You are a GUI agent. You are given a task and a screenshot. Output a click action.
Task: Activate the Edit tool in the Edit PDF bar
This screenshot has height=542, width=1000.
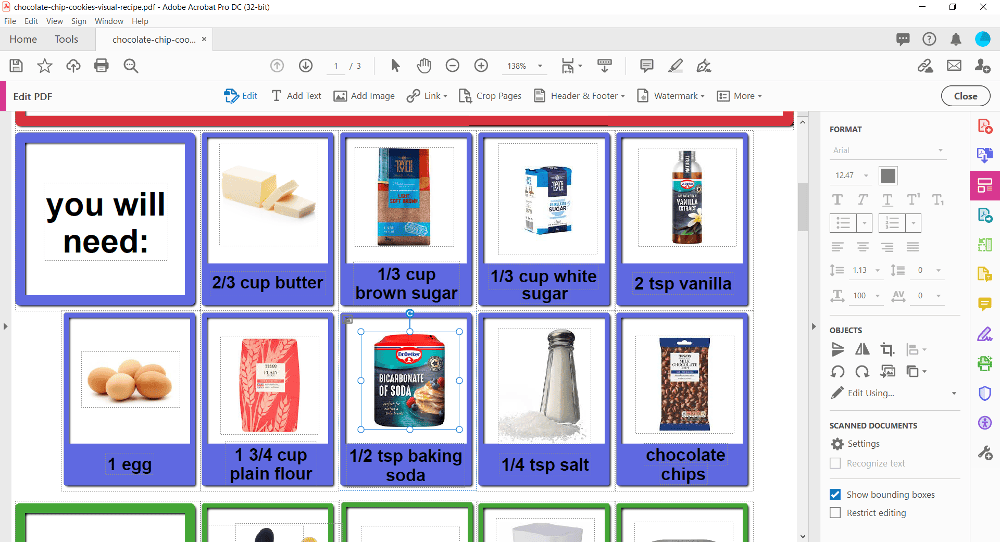coord(240,96)
